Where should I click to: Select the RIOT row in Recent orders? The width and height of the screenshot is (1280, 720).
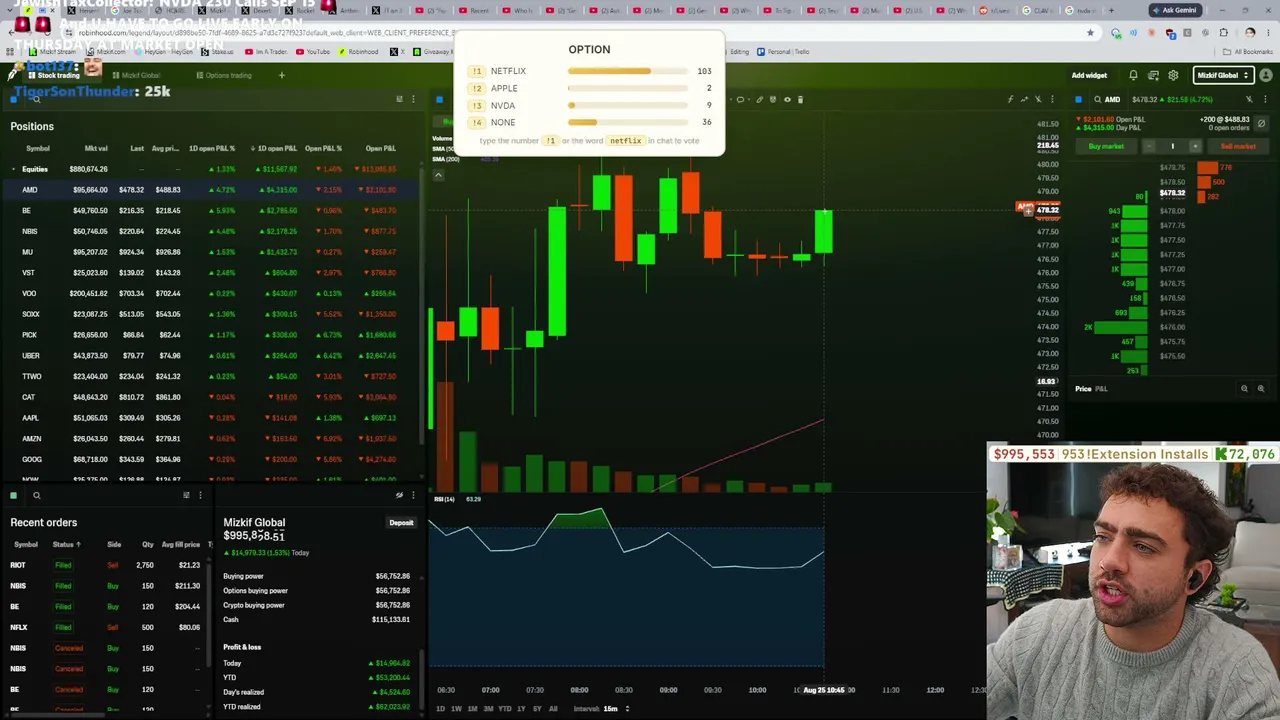click(107, 565)
